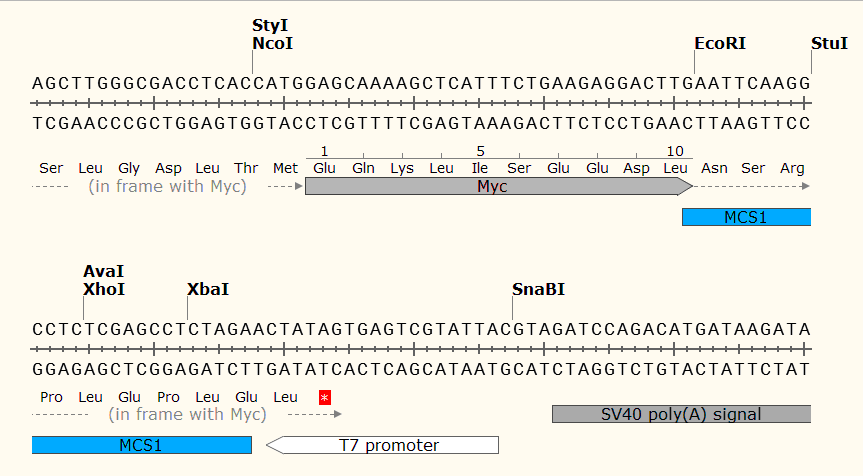Click the StuI enzyme site label
Image resolution: width=863 pixels, height=476 pixels.
(x=829, y=44)
